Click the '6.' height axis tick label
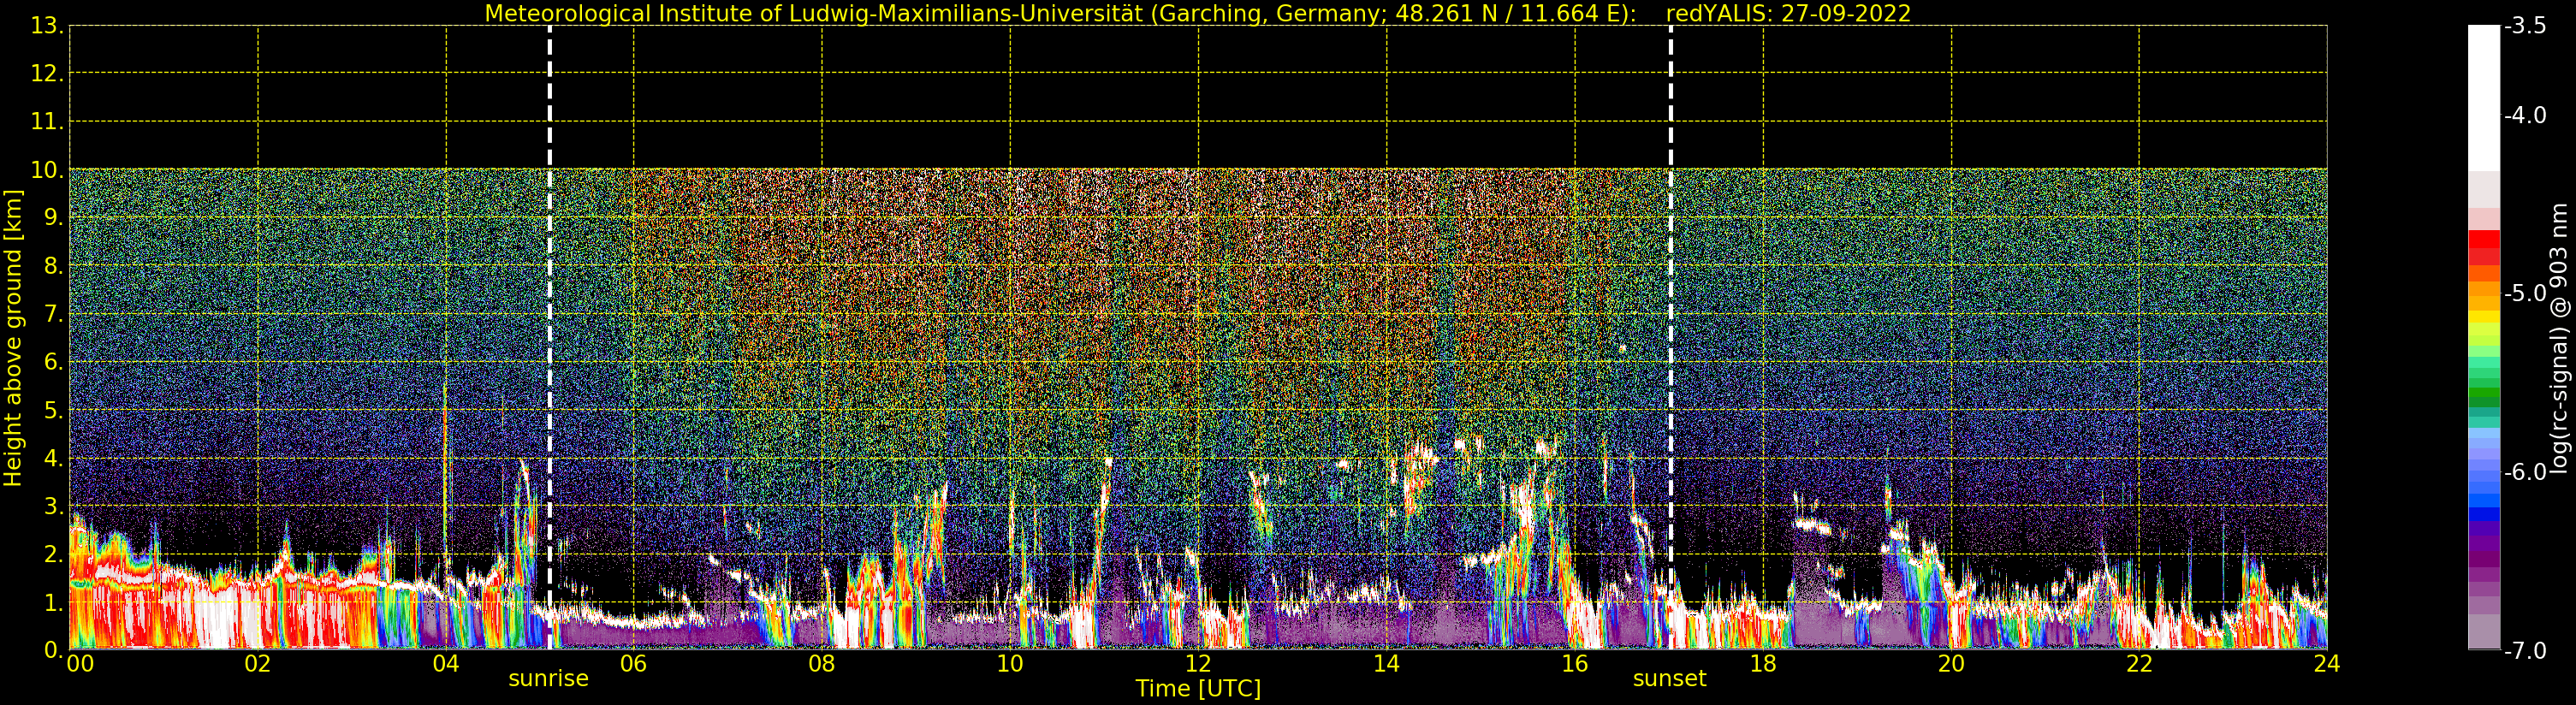 [x=54, y=362]
